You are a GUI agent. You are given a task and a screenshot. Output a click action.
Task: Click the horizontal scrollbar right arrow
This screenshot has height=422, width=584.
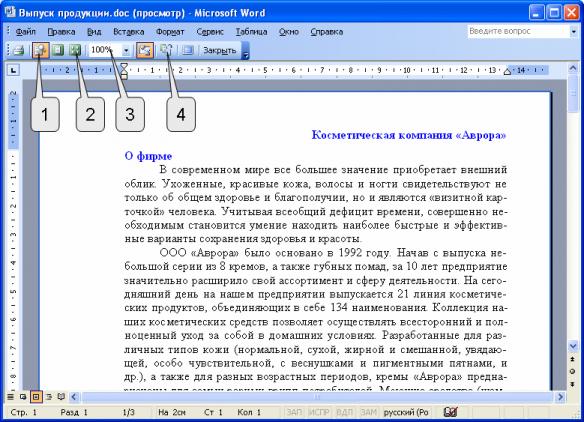[x=560, y=397]
